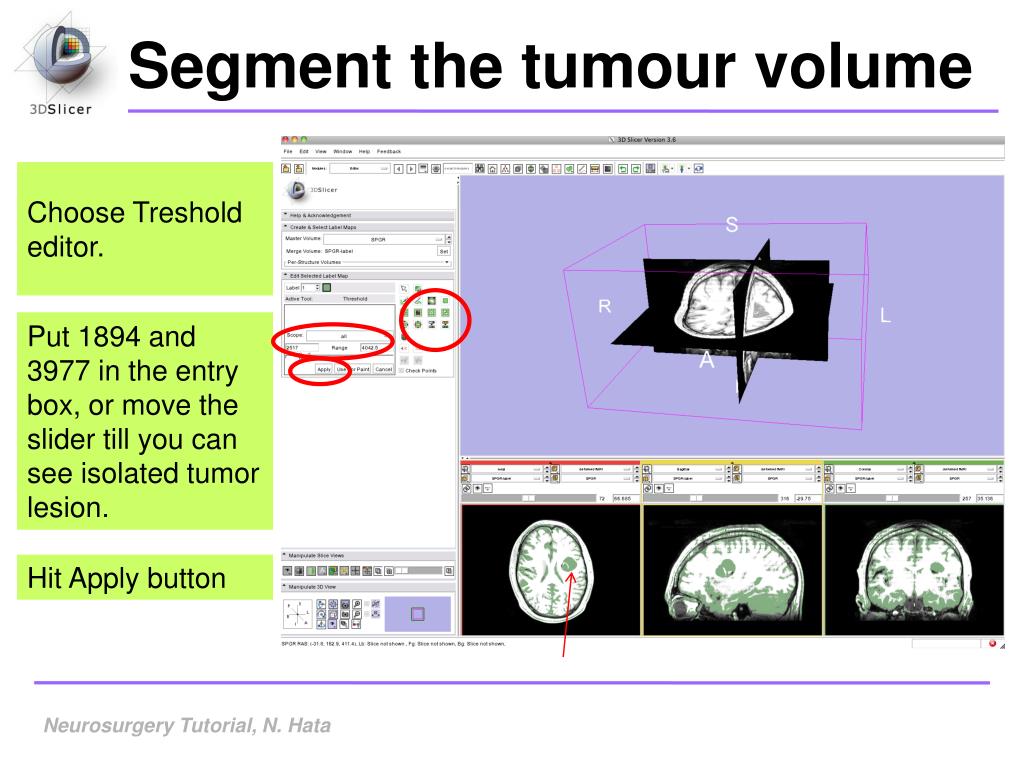Click the zoom in icon in 3D View panel
The height and width of the screenshot is (768, 1024).
[357, 603]
